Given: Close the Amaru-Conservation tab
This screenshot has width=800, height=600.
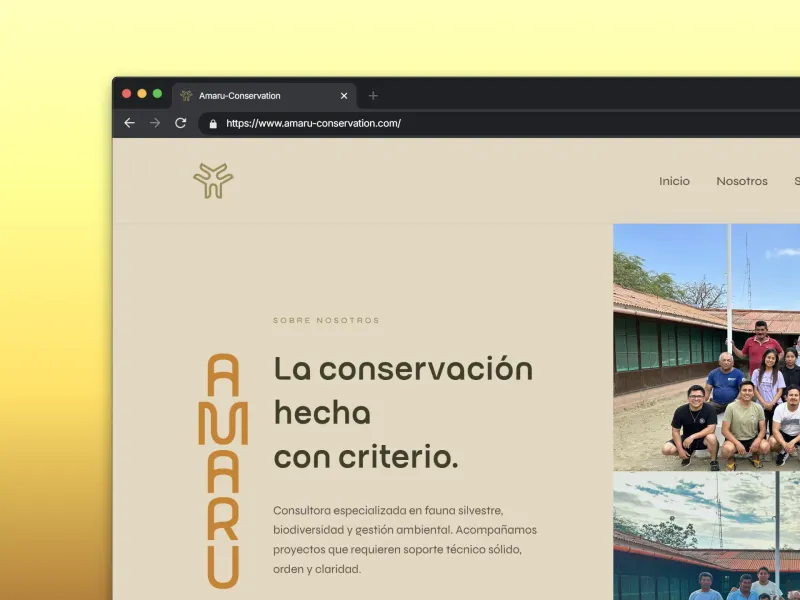Looking at the screenshot, I should click(344, 95).
